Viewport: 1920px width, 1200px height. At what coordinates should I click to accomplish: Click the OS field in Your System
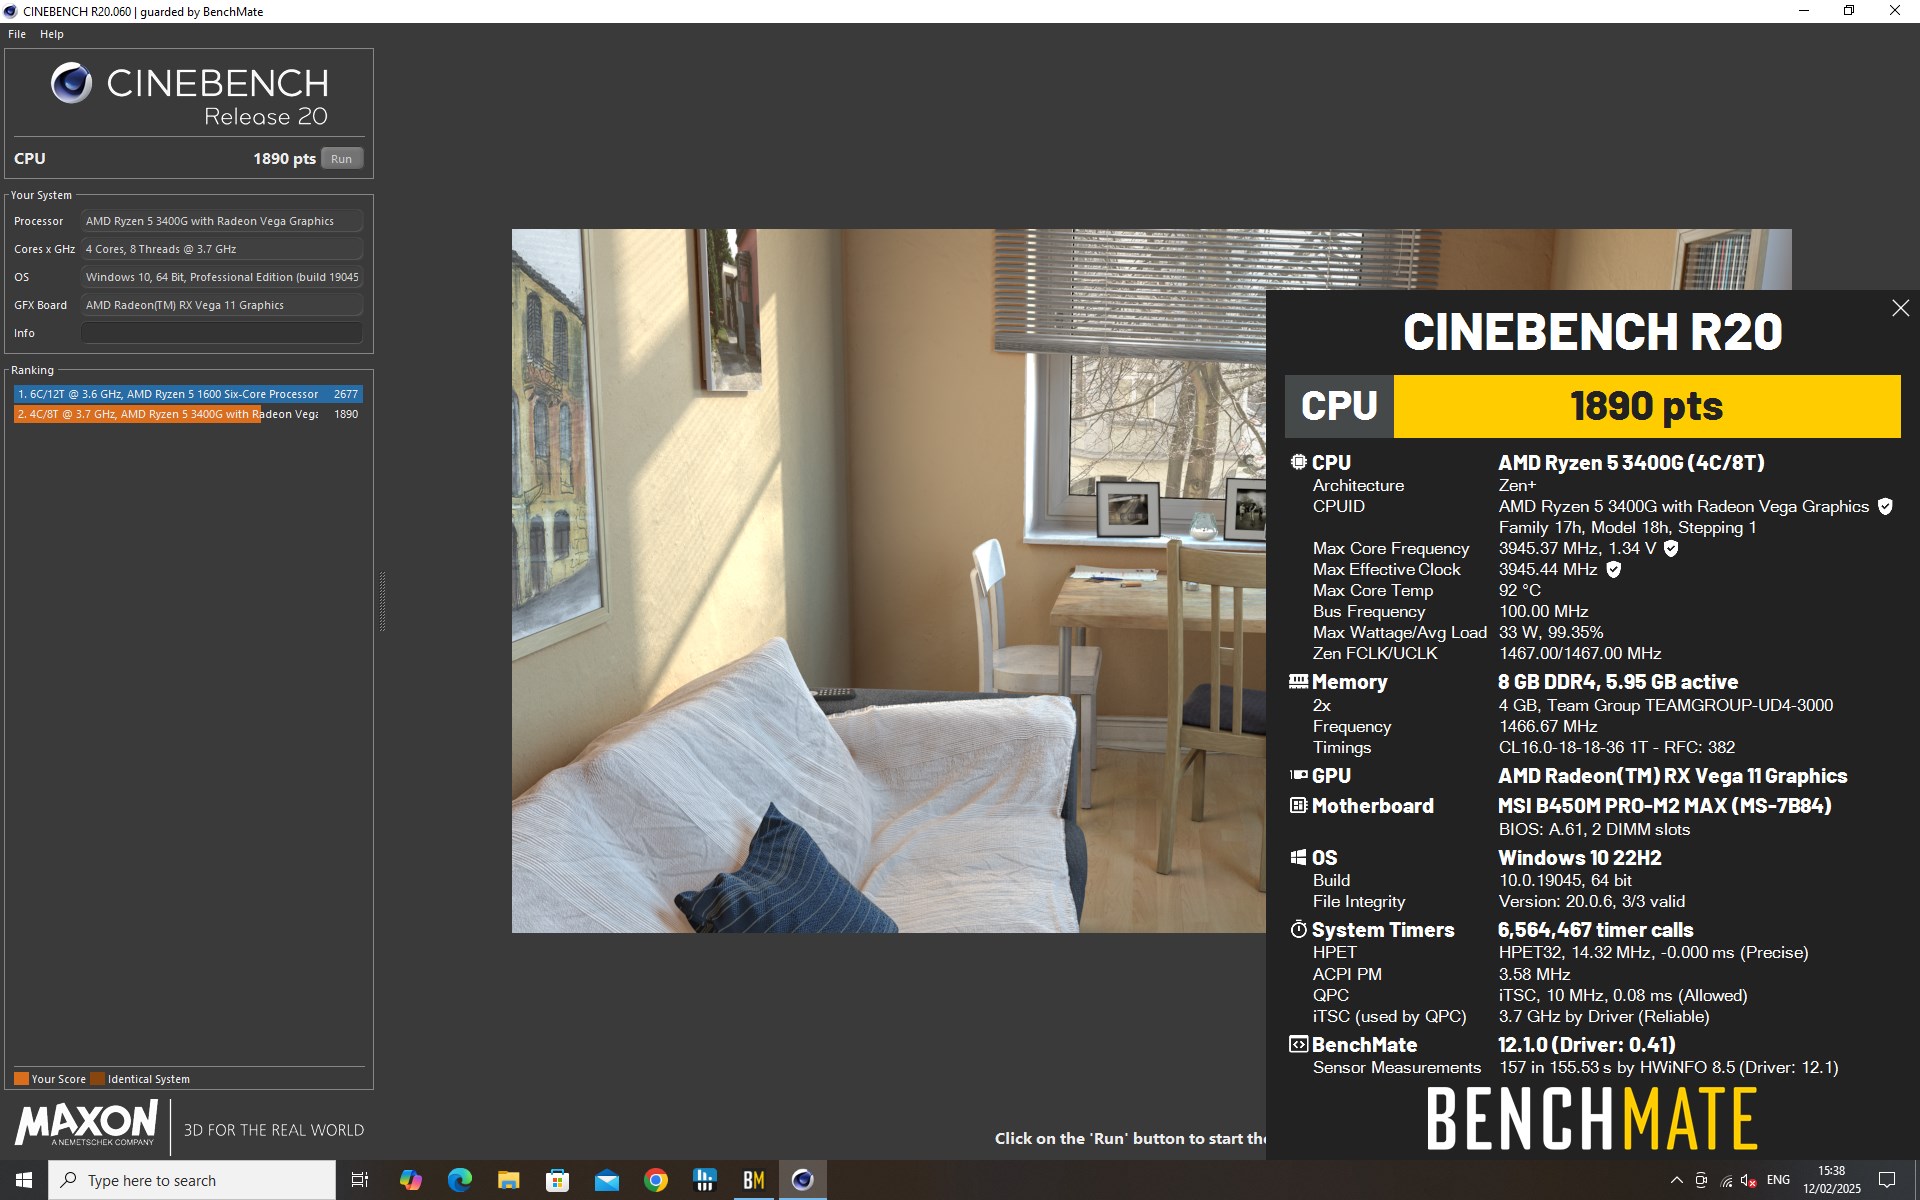221,277
